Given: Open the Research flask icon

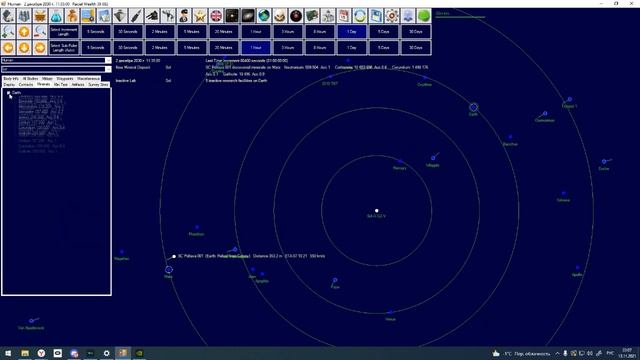Looking at the screenshot, I should [x=56, y=16].
